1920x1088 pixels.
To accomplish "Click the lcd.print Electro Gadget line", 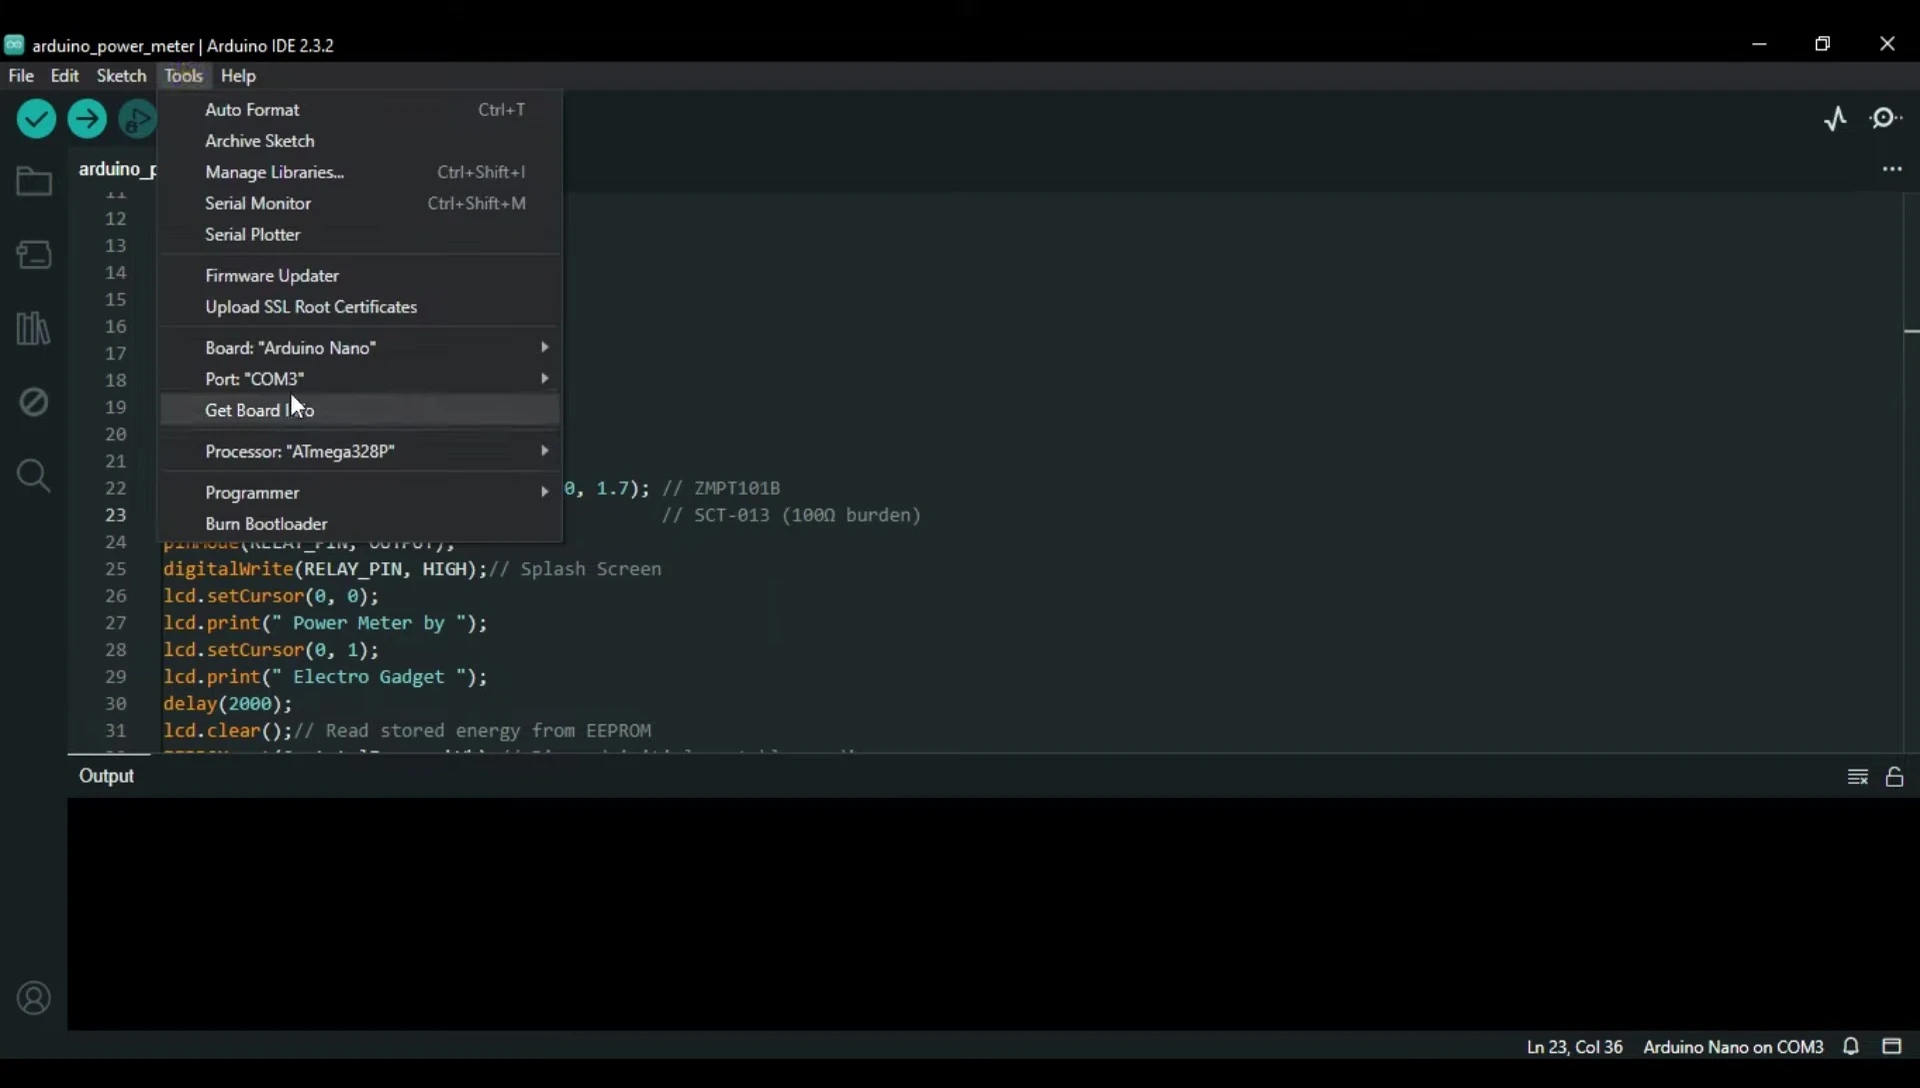I will (x=325, y=677).
